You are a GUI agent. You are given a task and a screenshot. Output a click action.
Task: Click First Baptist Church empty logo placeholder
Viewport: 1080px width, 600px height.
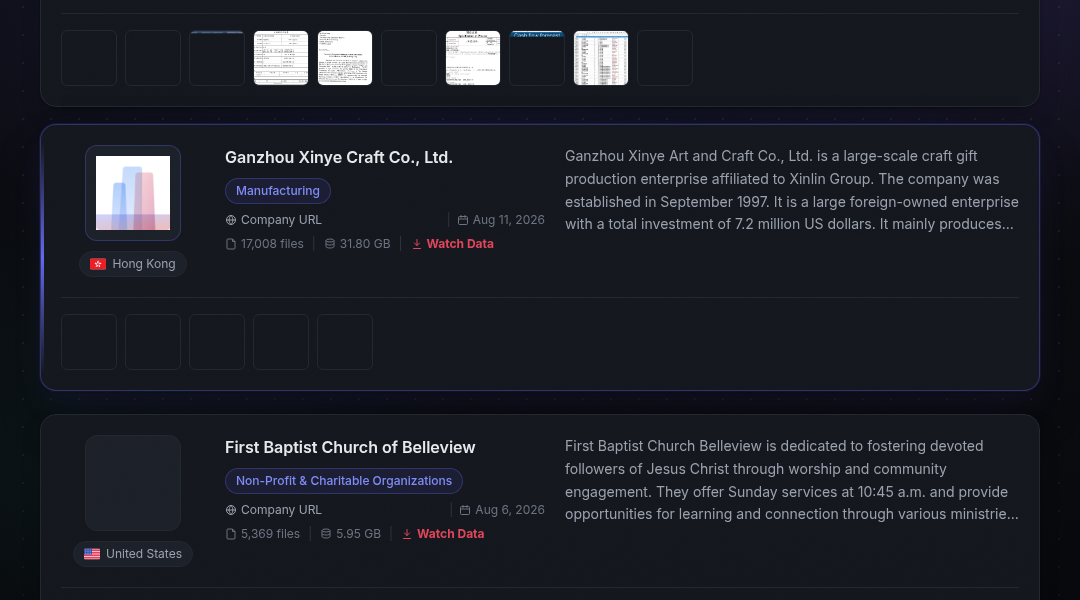point(133,483)
